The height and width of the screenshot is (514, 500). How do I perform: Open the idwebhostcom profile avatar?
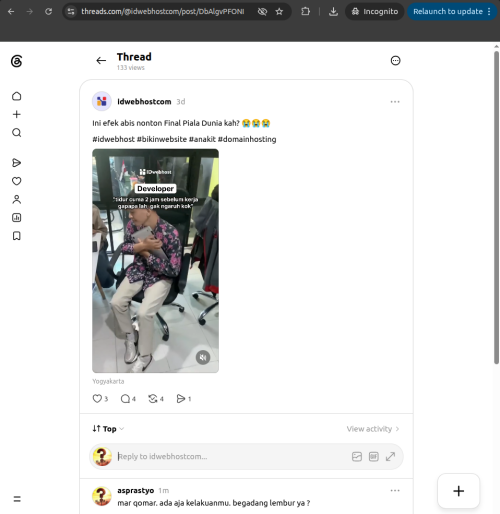(102, 101)
